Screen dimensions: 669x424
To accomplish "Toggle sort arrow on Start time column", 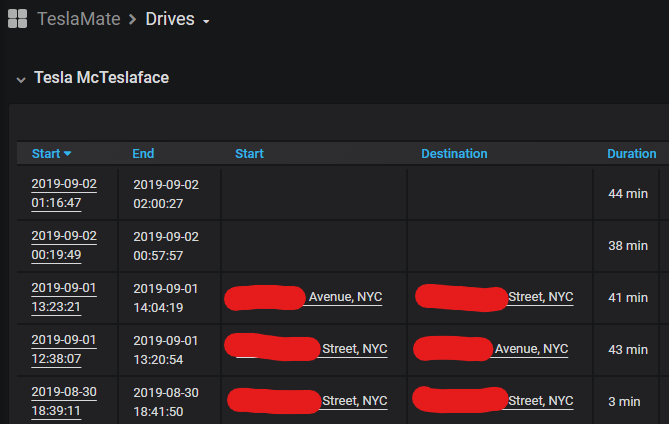I will 67,154.
